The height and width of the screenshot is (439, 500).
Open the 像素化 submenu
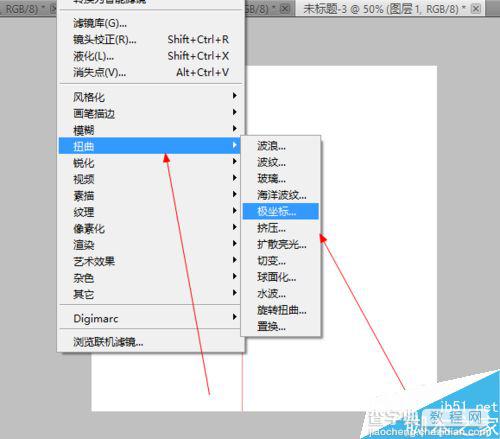[x=150, y=228]
